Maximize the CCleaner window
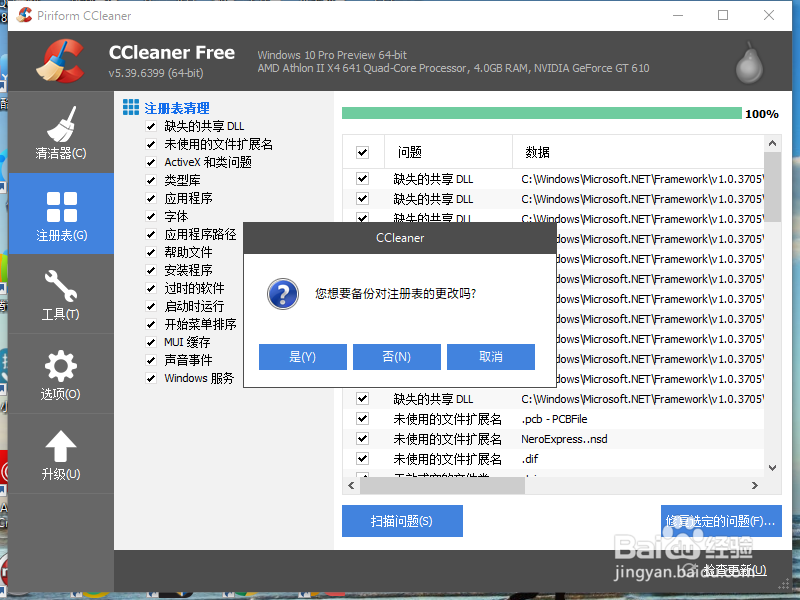Viewport: 800px width, 600px height. (x=723, y=15)
